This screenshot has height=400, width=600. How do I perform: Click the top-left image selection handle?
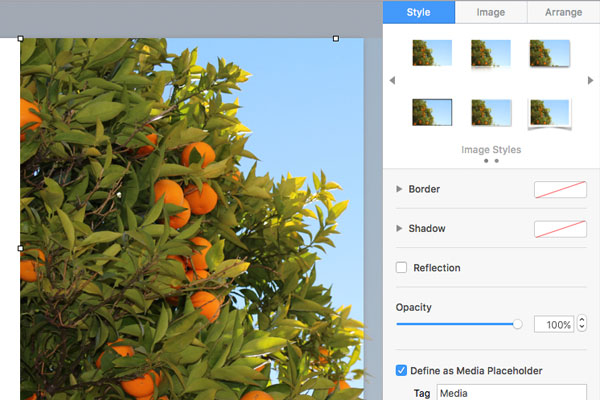point(21,39)
